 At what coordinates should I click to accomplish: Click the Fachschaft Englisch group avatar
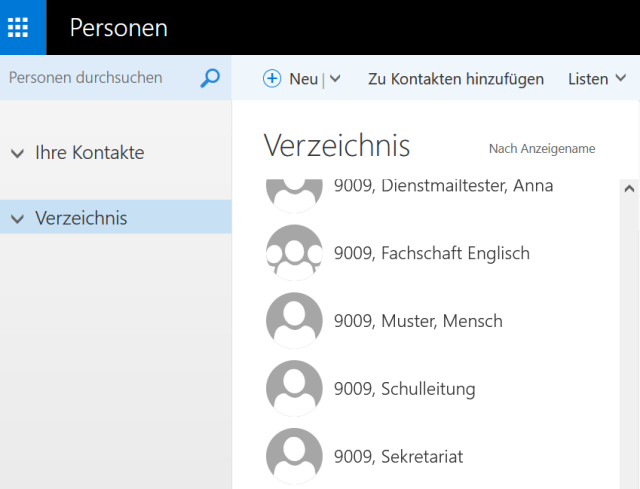294,253
